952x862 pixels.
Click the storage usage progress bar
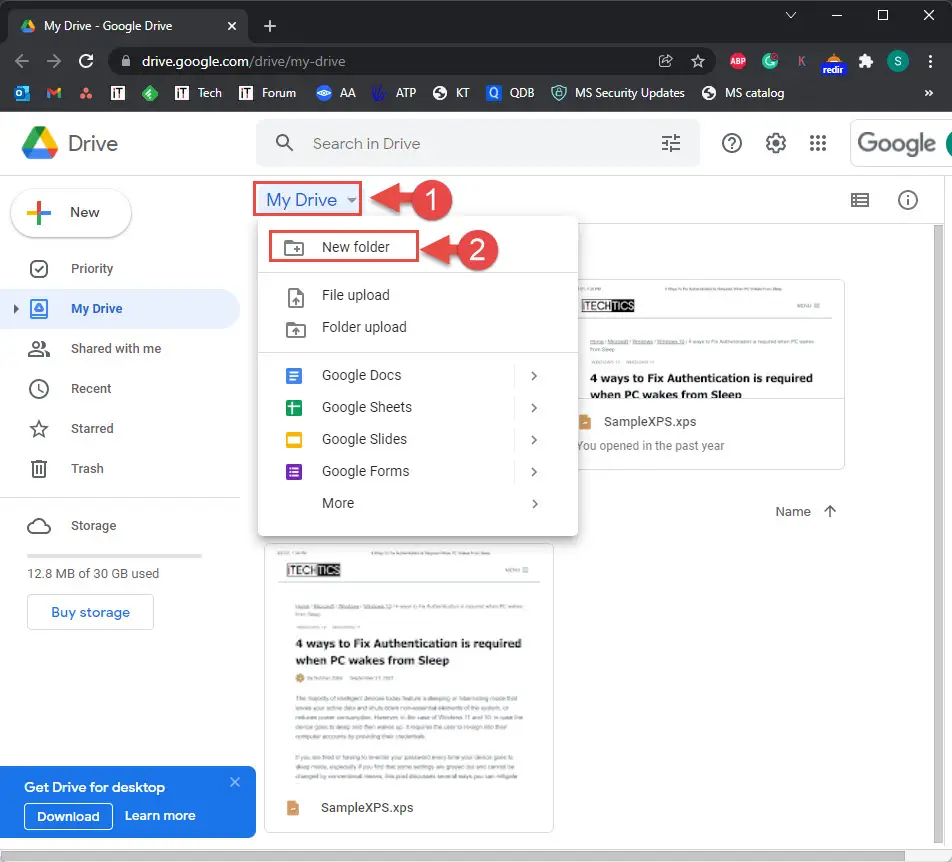pos(114,556)
